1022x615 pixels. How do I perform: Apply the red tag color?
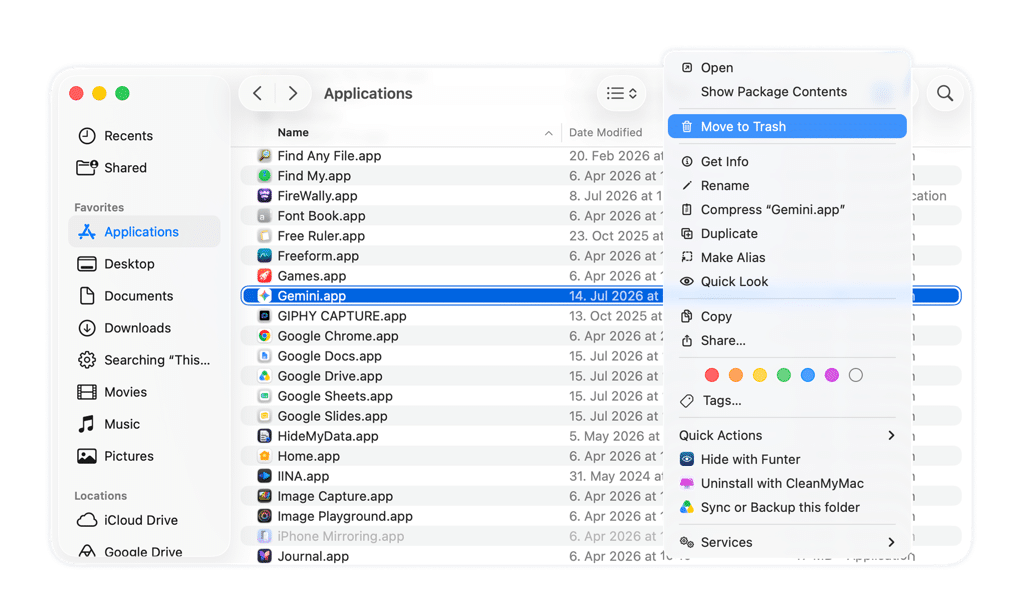point(712,375)
